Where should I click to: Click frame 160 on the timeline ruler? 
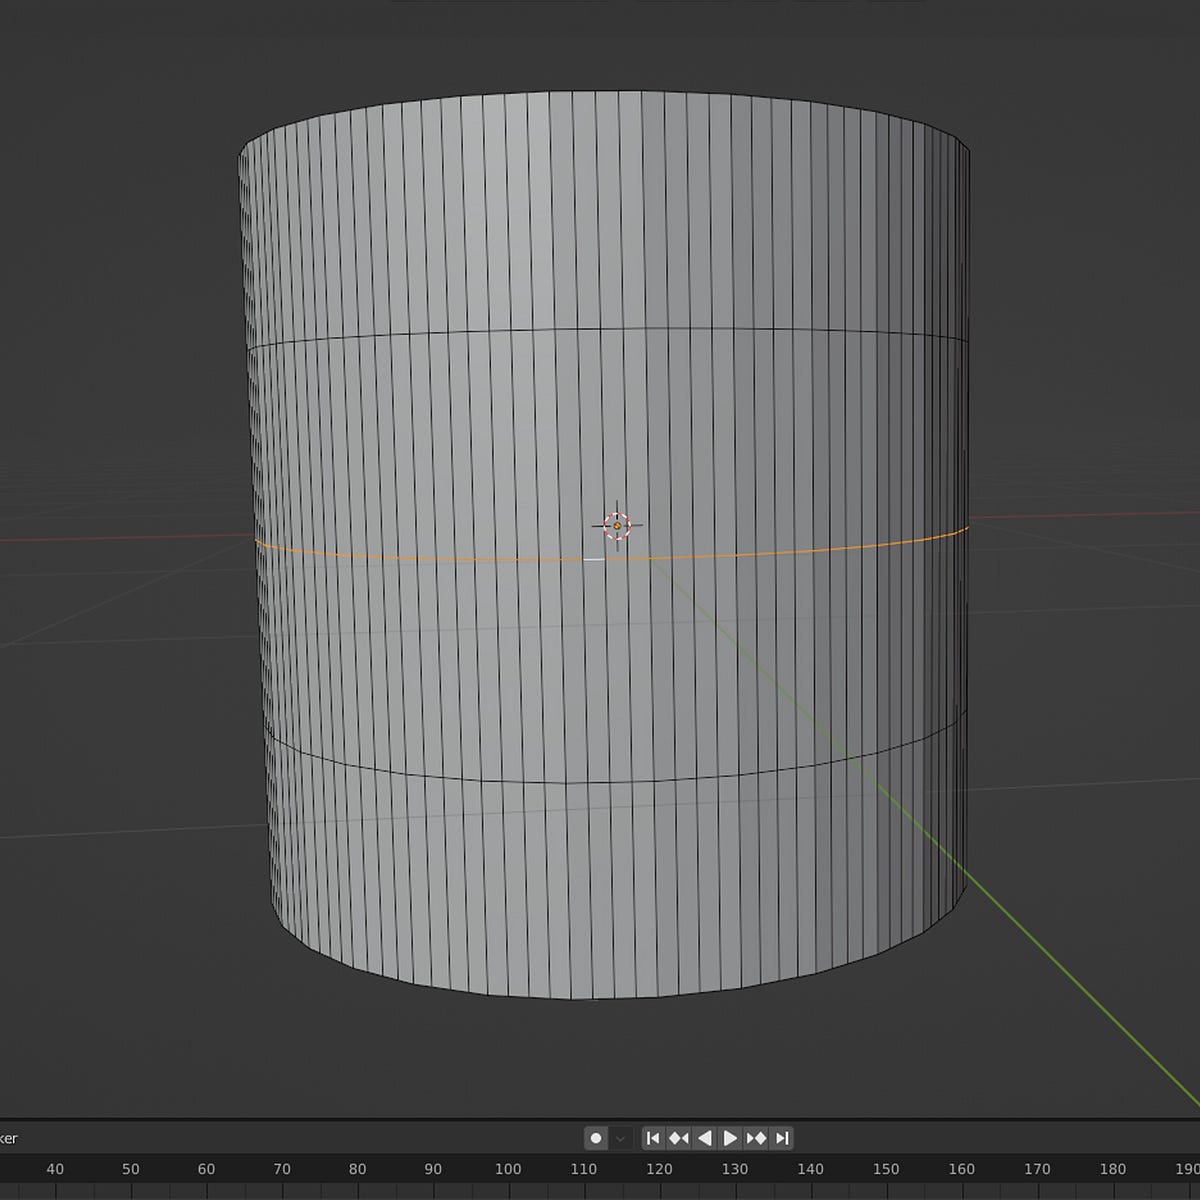pos(962,1169)
